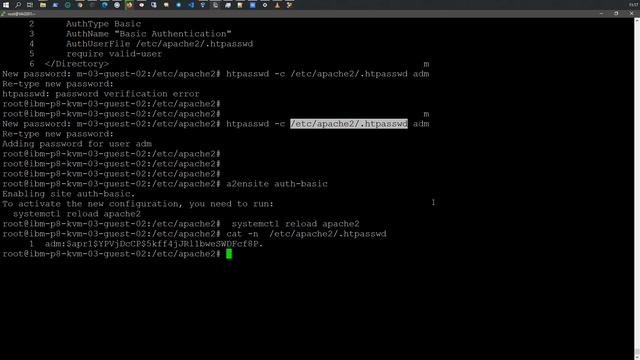Launch File Explorer from taskbar
Viewport: 640px width, 360px height.
tap(42, 5)
